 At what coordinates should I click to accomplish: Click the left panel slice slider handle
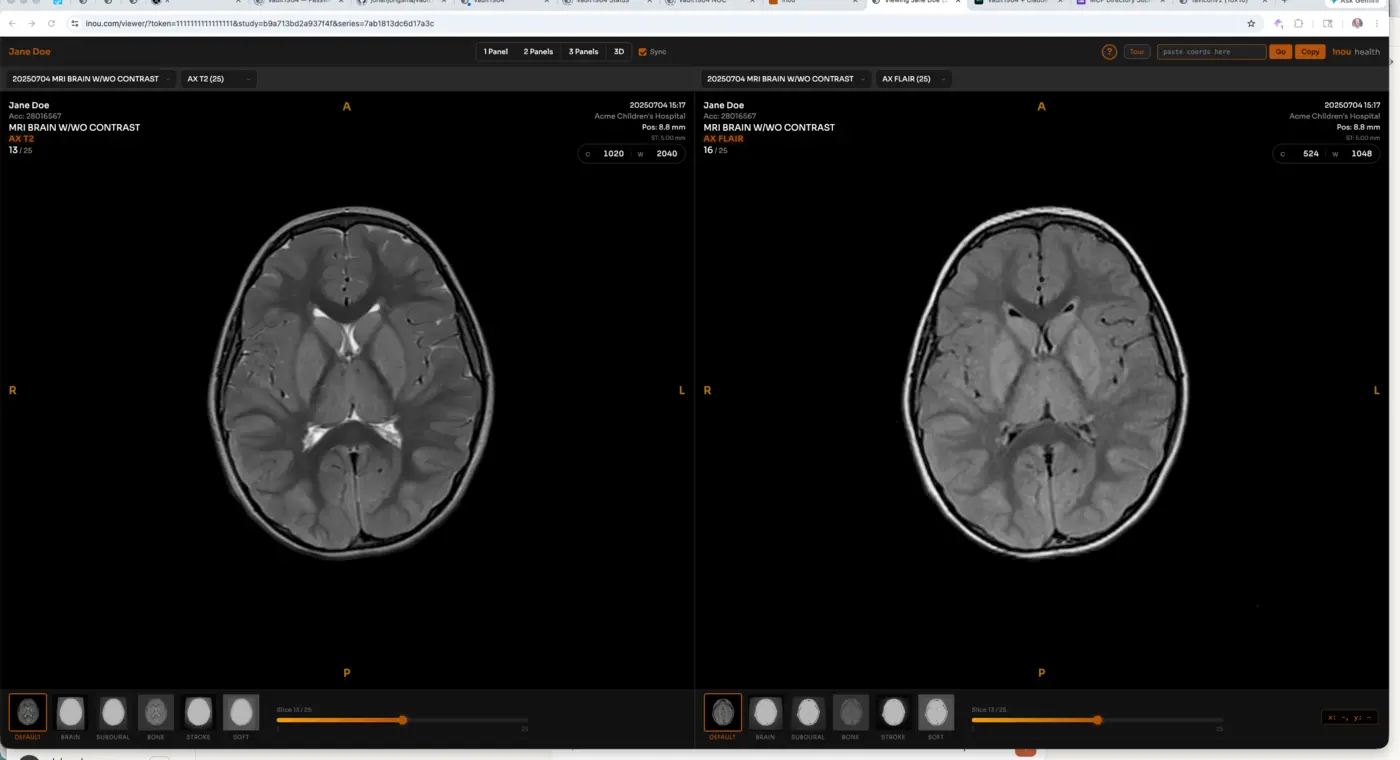click(402, 720)
